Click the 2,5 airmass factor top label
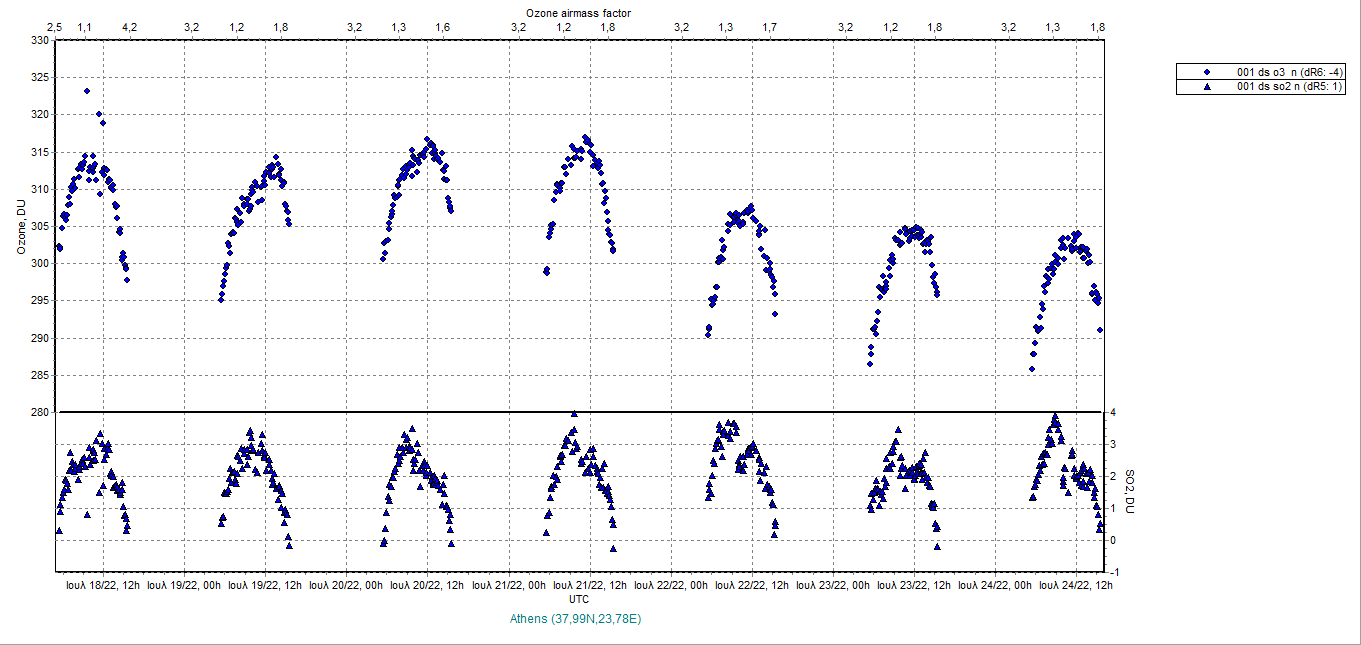 tap(54, 26)
